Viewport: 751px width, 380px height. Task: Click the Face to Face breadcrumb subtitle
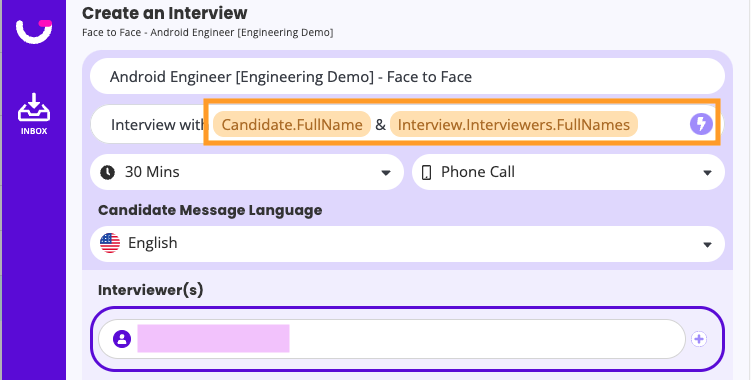coord(208,33)
